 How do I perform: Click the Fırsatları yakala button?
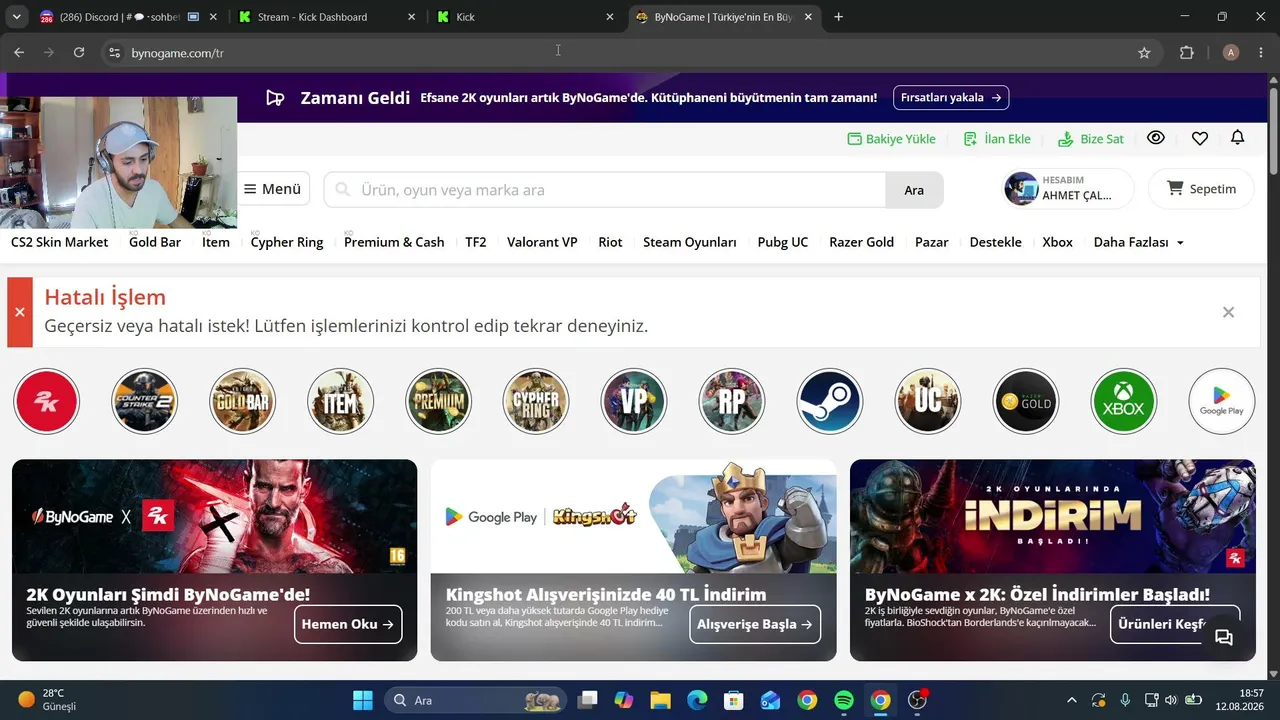(951, 97)
